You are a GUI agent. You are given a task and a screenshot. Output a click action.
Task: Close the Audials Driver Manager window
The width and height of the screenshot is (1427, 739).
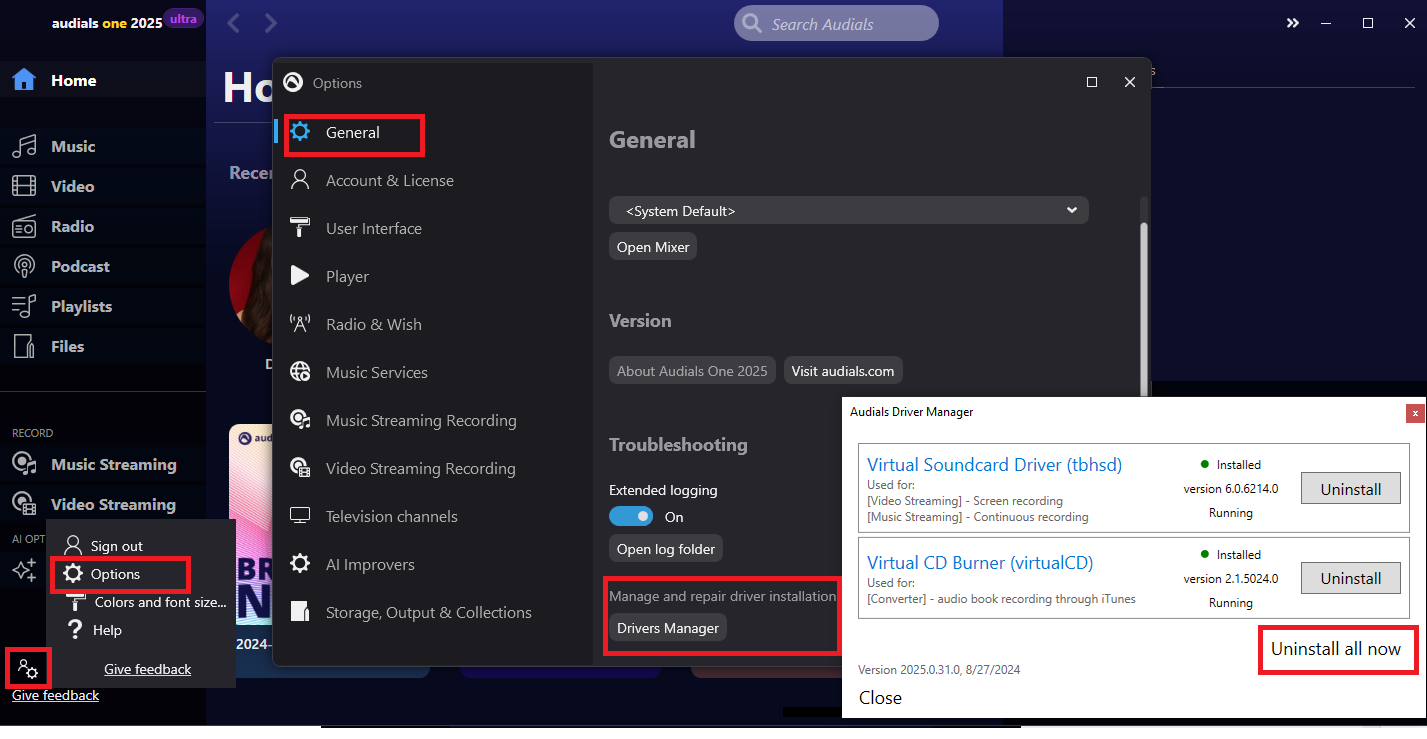click(x=1414, y=412)
